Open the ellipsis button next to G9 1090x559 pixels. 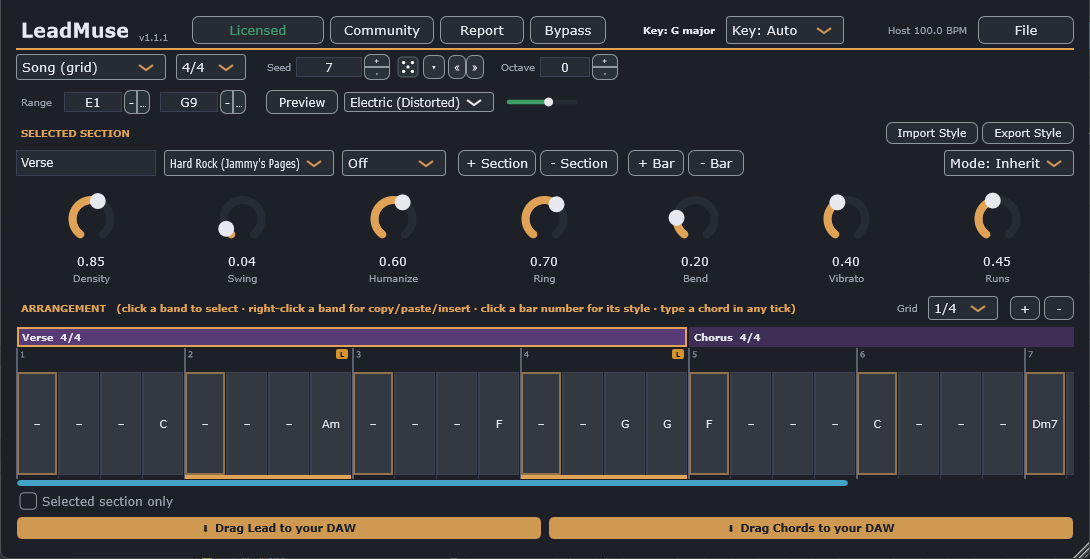[238, 102]
